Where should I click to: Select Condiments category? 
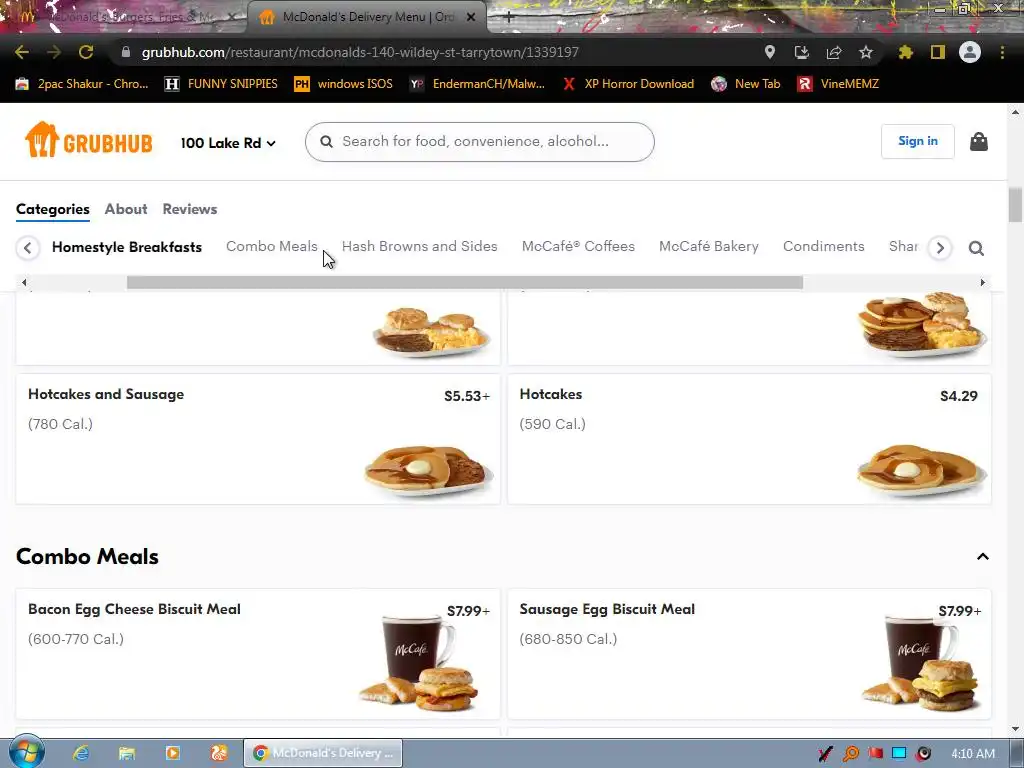point(824,246)
